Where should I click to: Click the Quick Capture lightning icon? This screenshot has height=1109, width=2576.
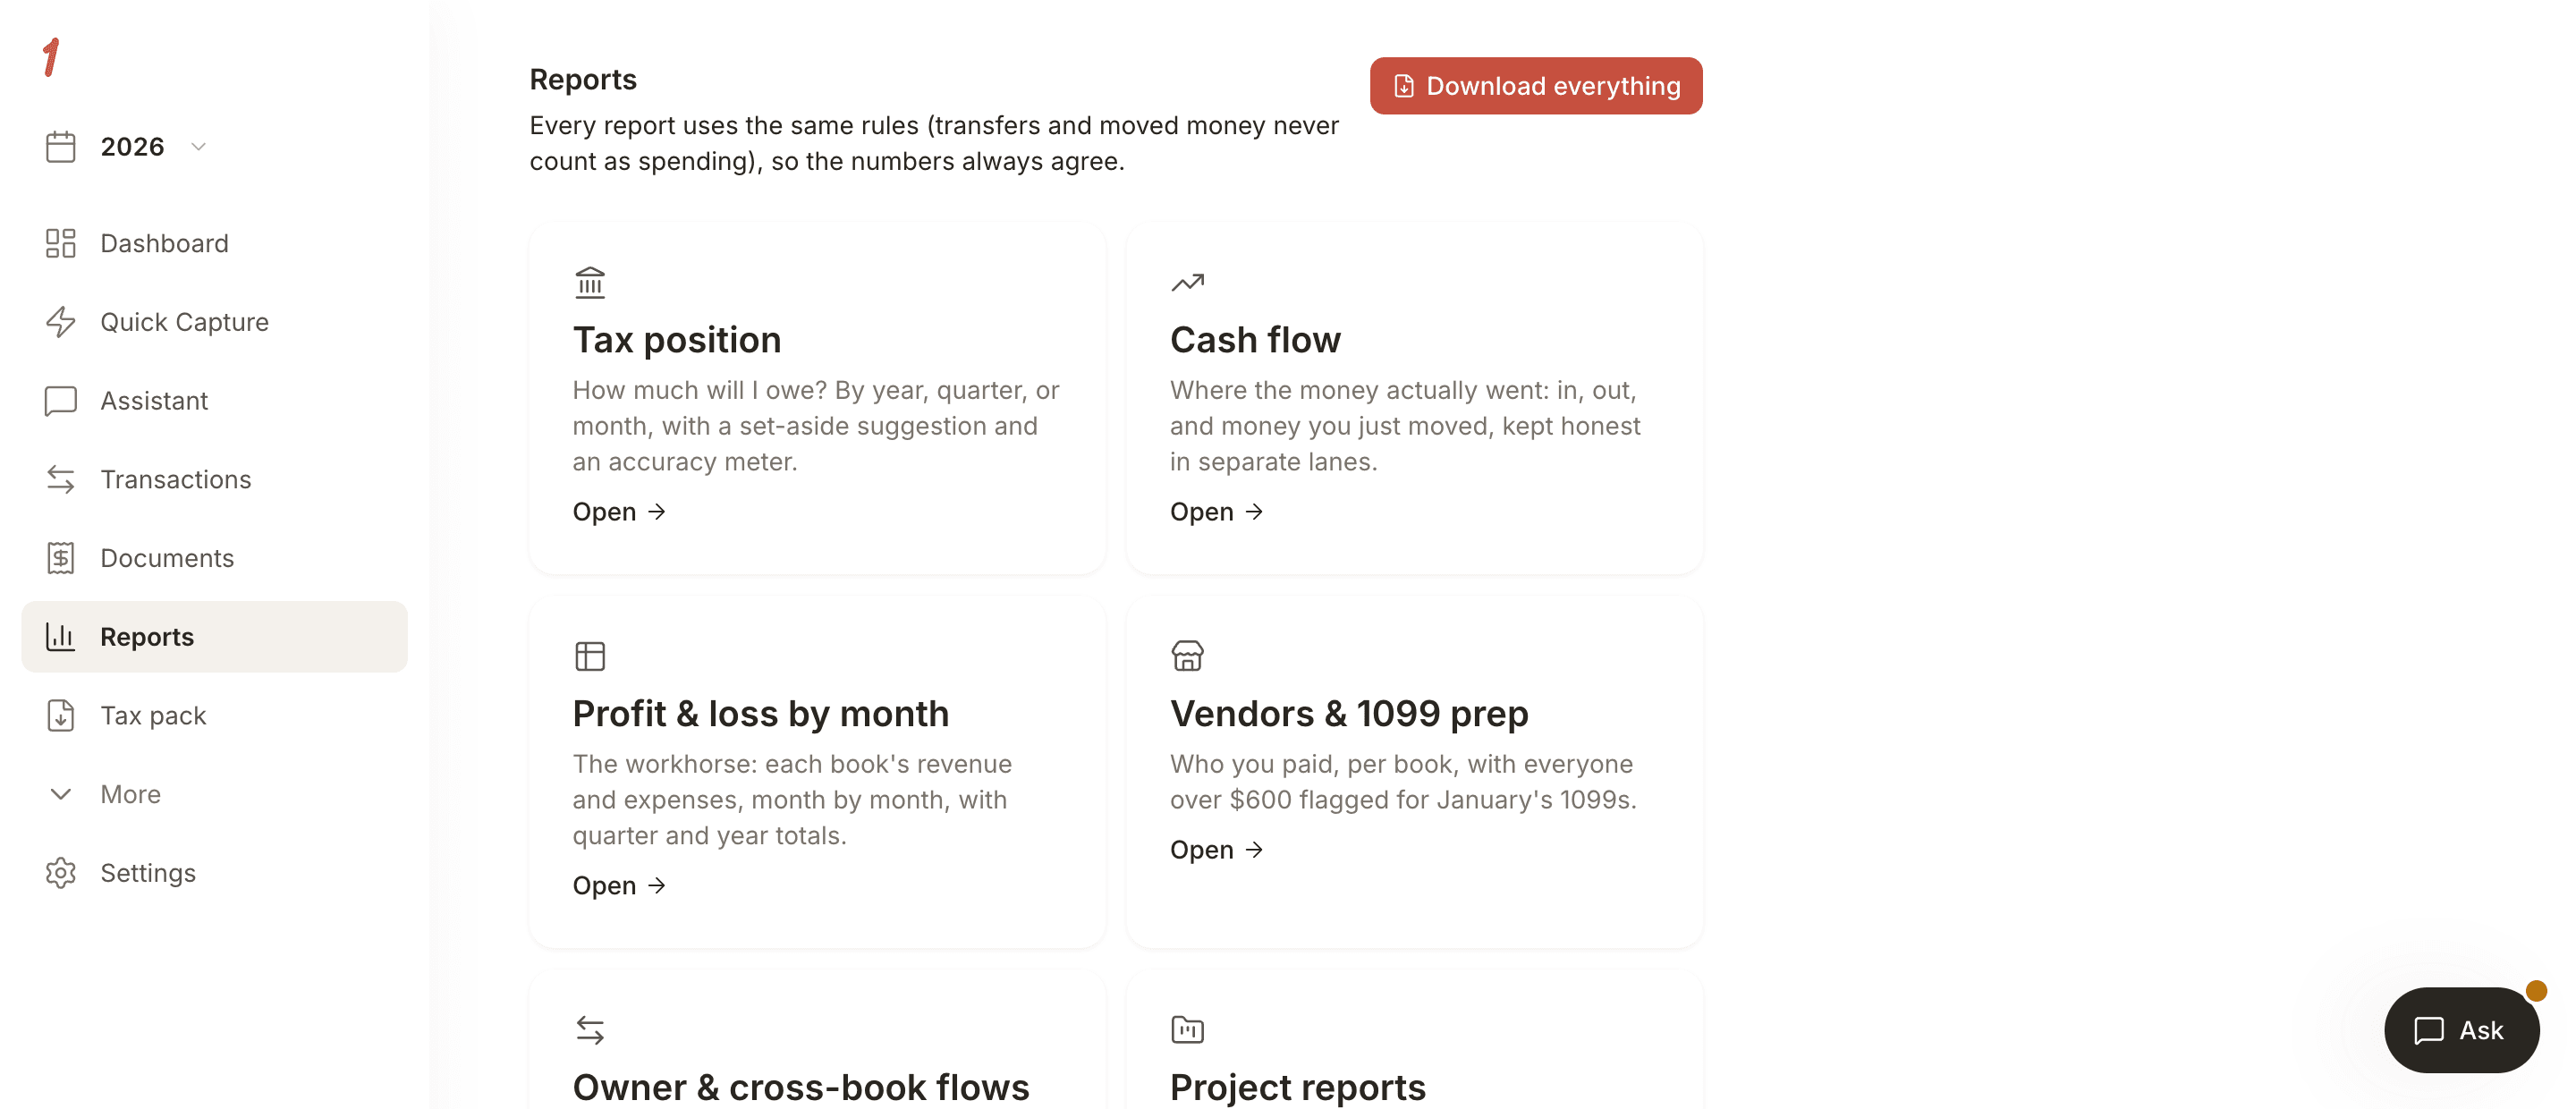click(61, 322)
